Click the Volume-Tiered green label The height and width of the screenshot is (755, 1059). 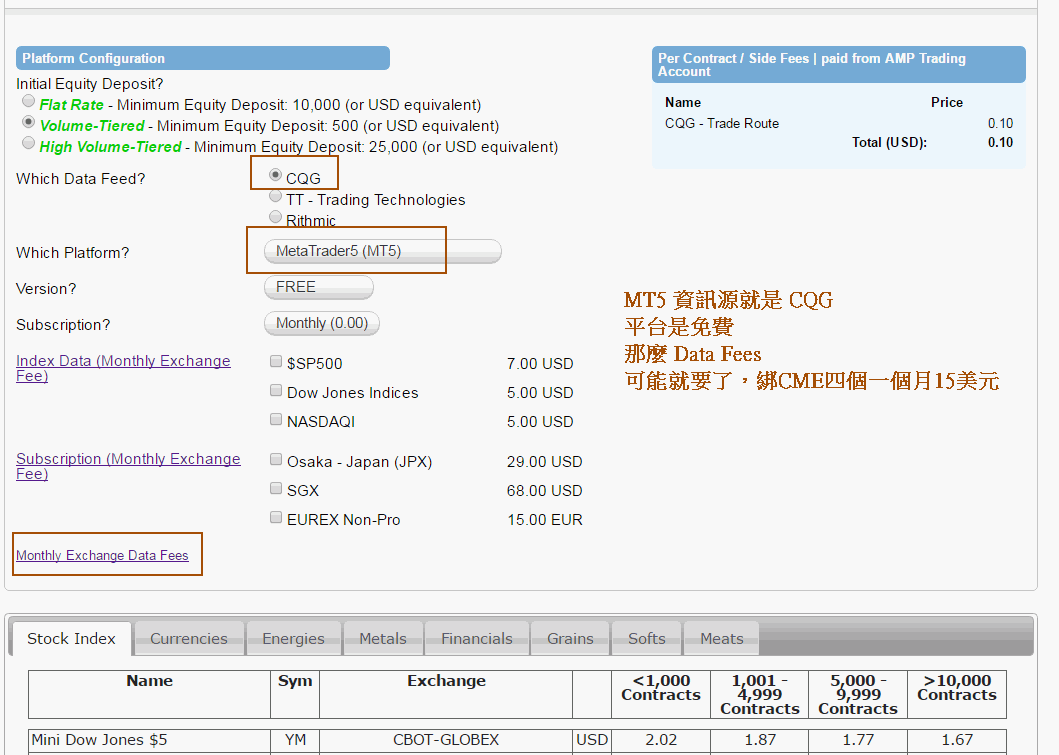tap(92, 126)
